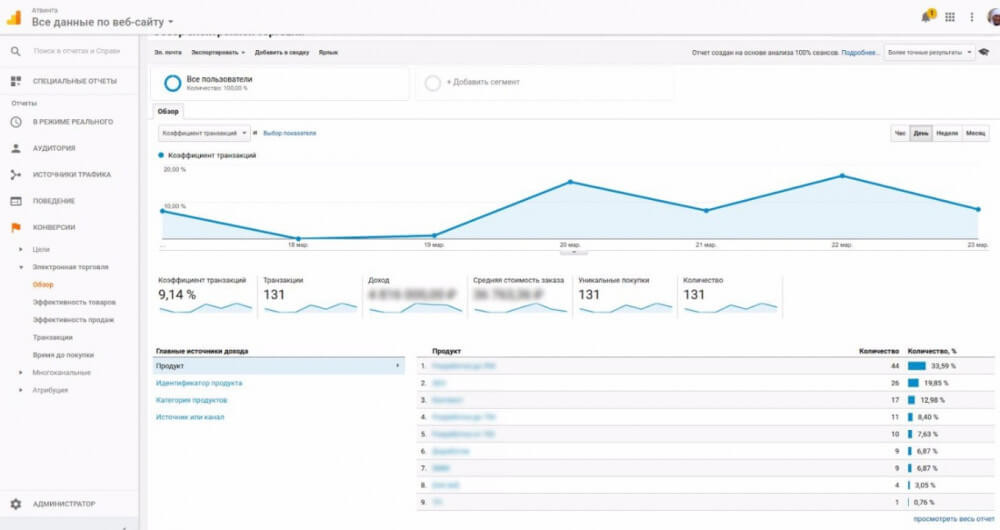Open the Экспортировать dropdown
This screenshot has width=1000, height=530.
(218, 52)
